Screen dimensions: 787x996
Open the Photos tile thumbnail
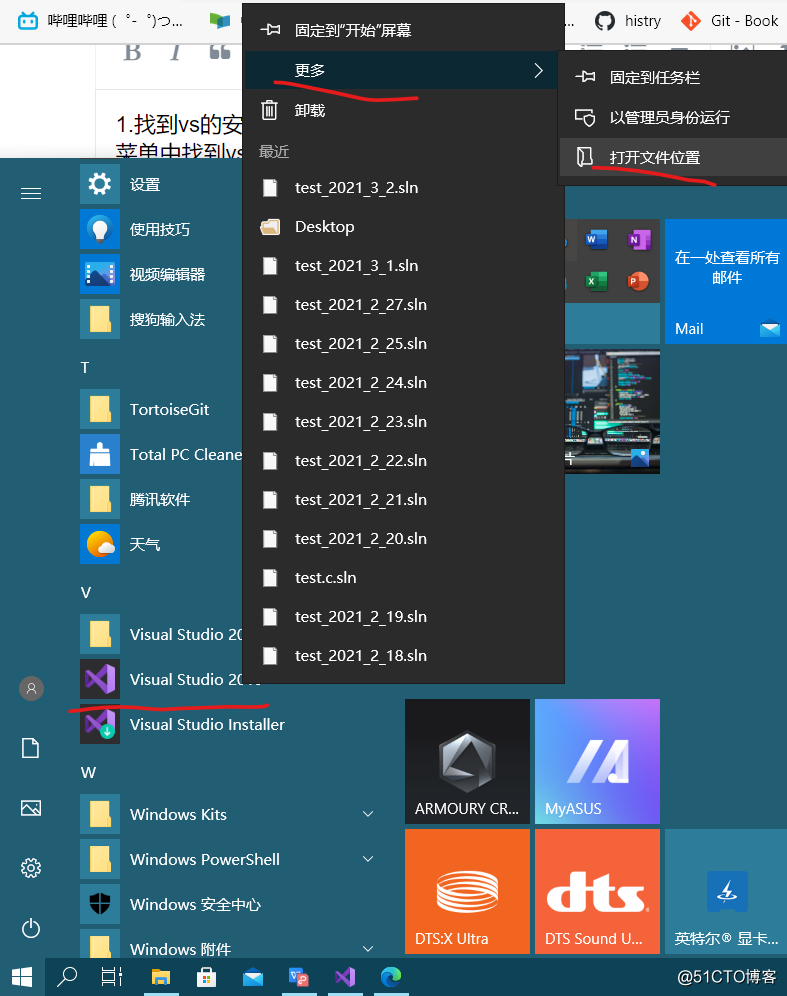click(612, 412)
